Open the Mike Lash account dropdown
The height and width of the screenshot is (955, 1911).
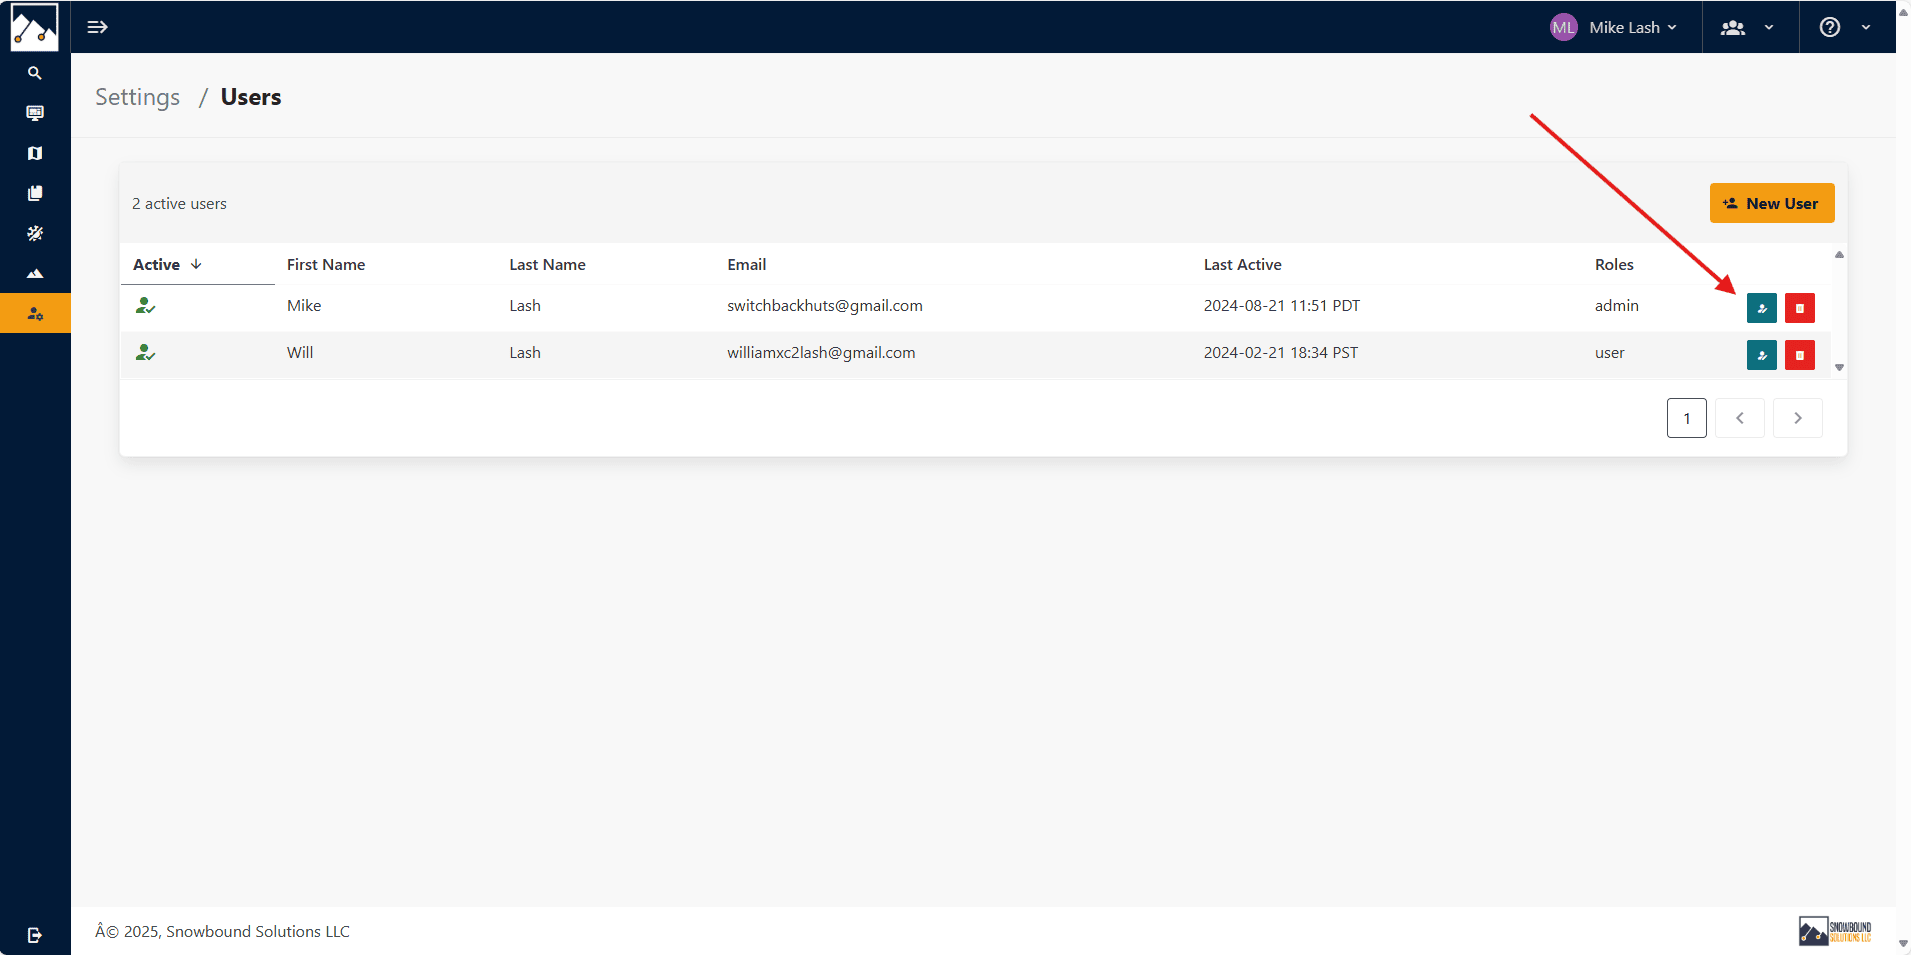click(1613, 27)
